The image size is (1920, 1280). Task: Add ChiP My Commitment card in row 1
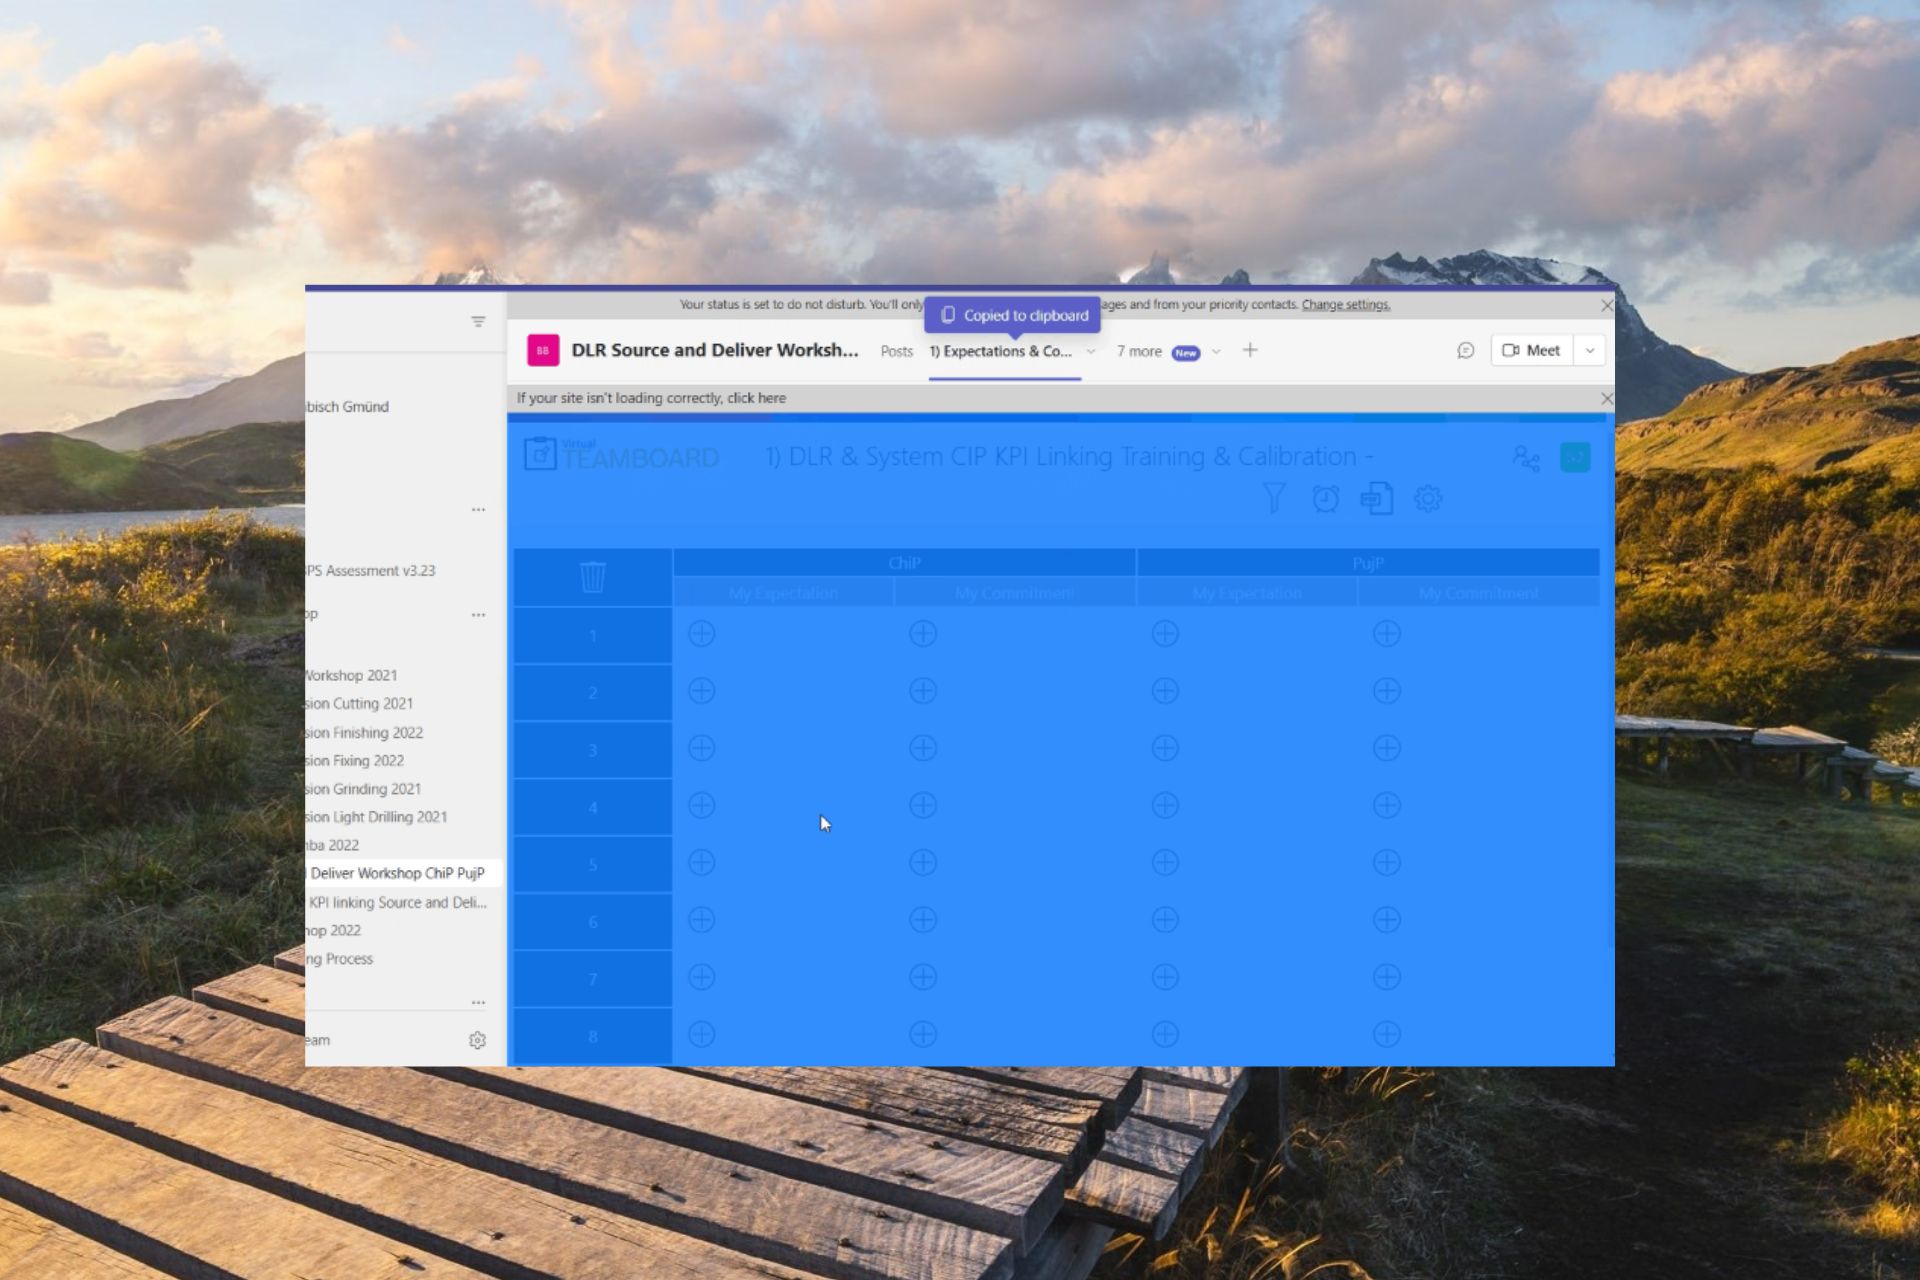coord(923,633)
